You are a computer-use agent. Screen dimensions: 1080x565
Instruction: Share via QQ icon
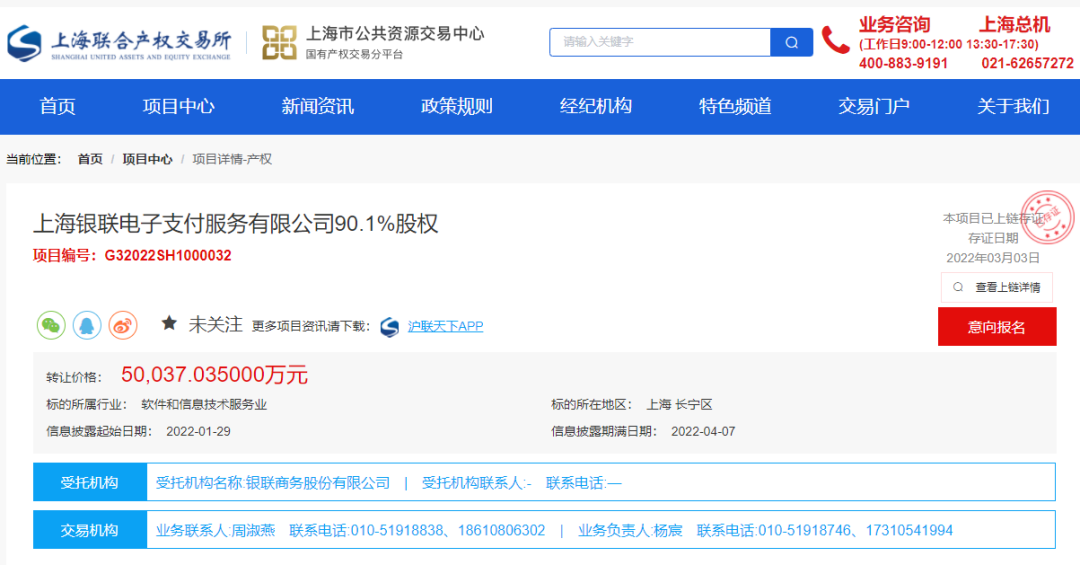pyautogui.click(x=87, y=325)
